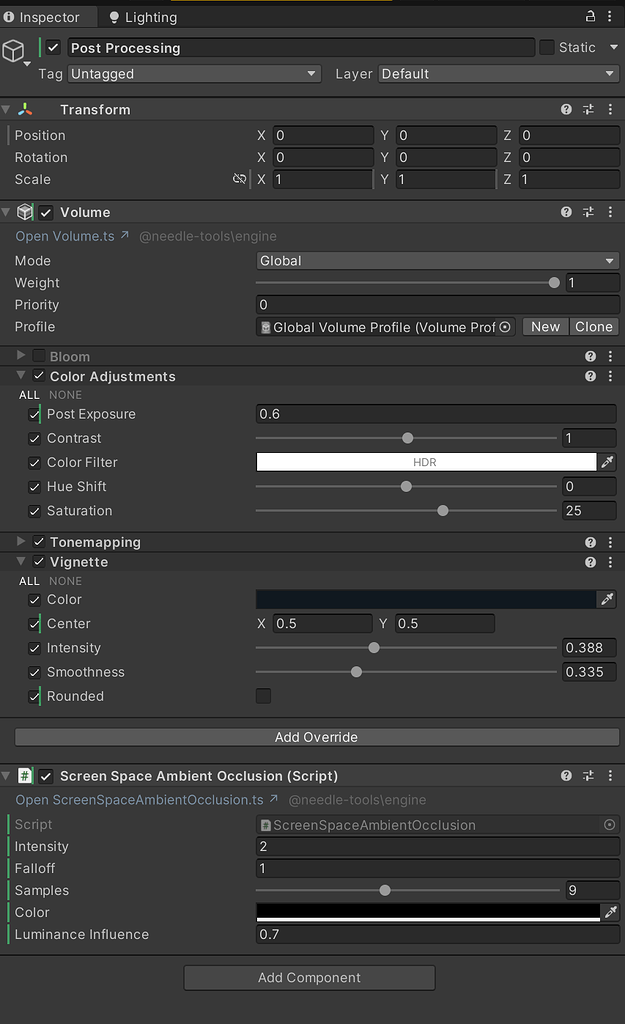The image size is (625, 1024).
Task: Click the Vignette color eyedropper icon
Action: tap(608, 599)
